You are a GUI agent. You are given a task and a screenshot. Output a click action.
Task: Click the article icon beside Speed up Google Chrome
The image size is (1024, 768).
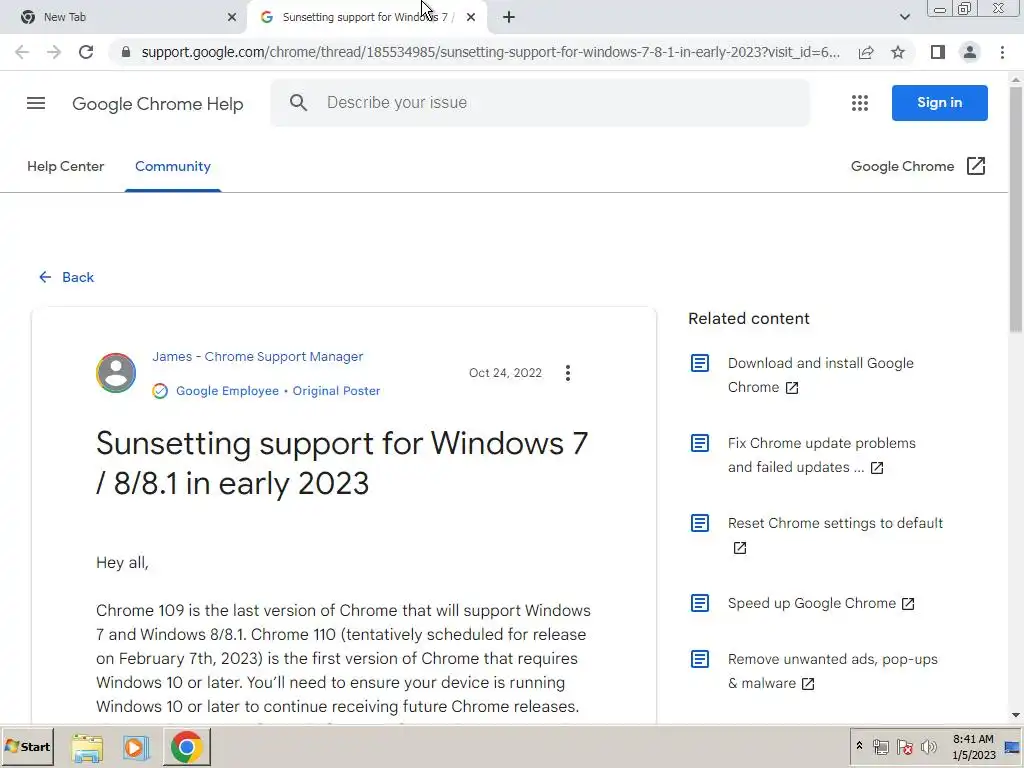pyautogui.click(x=699, y=603)
